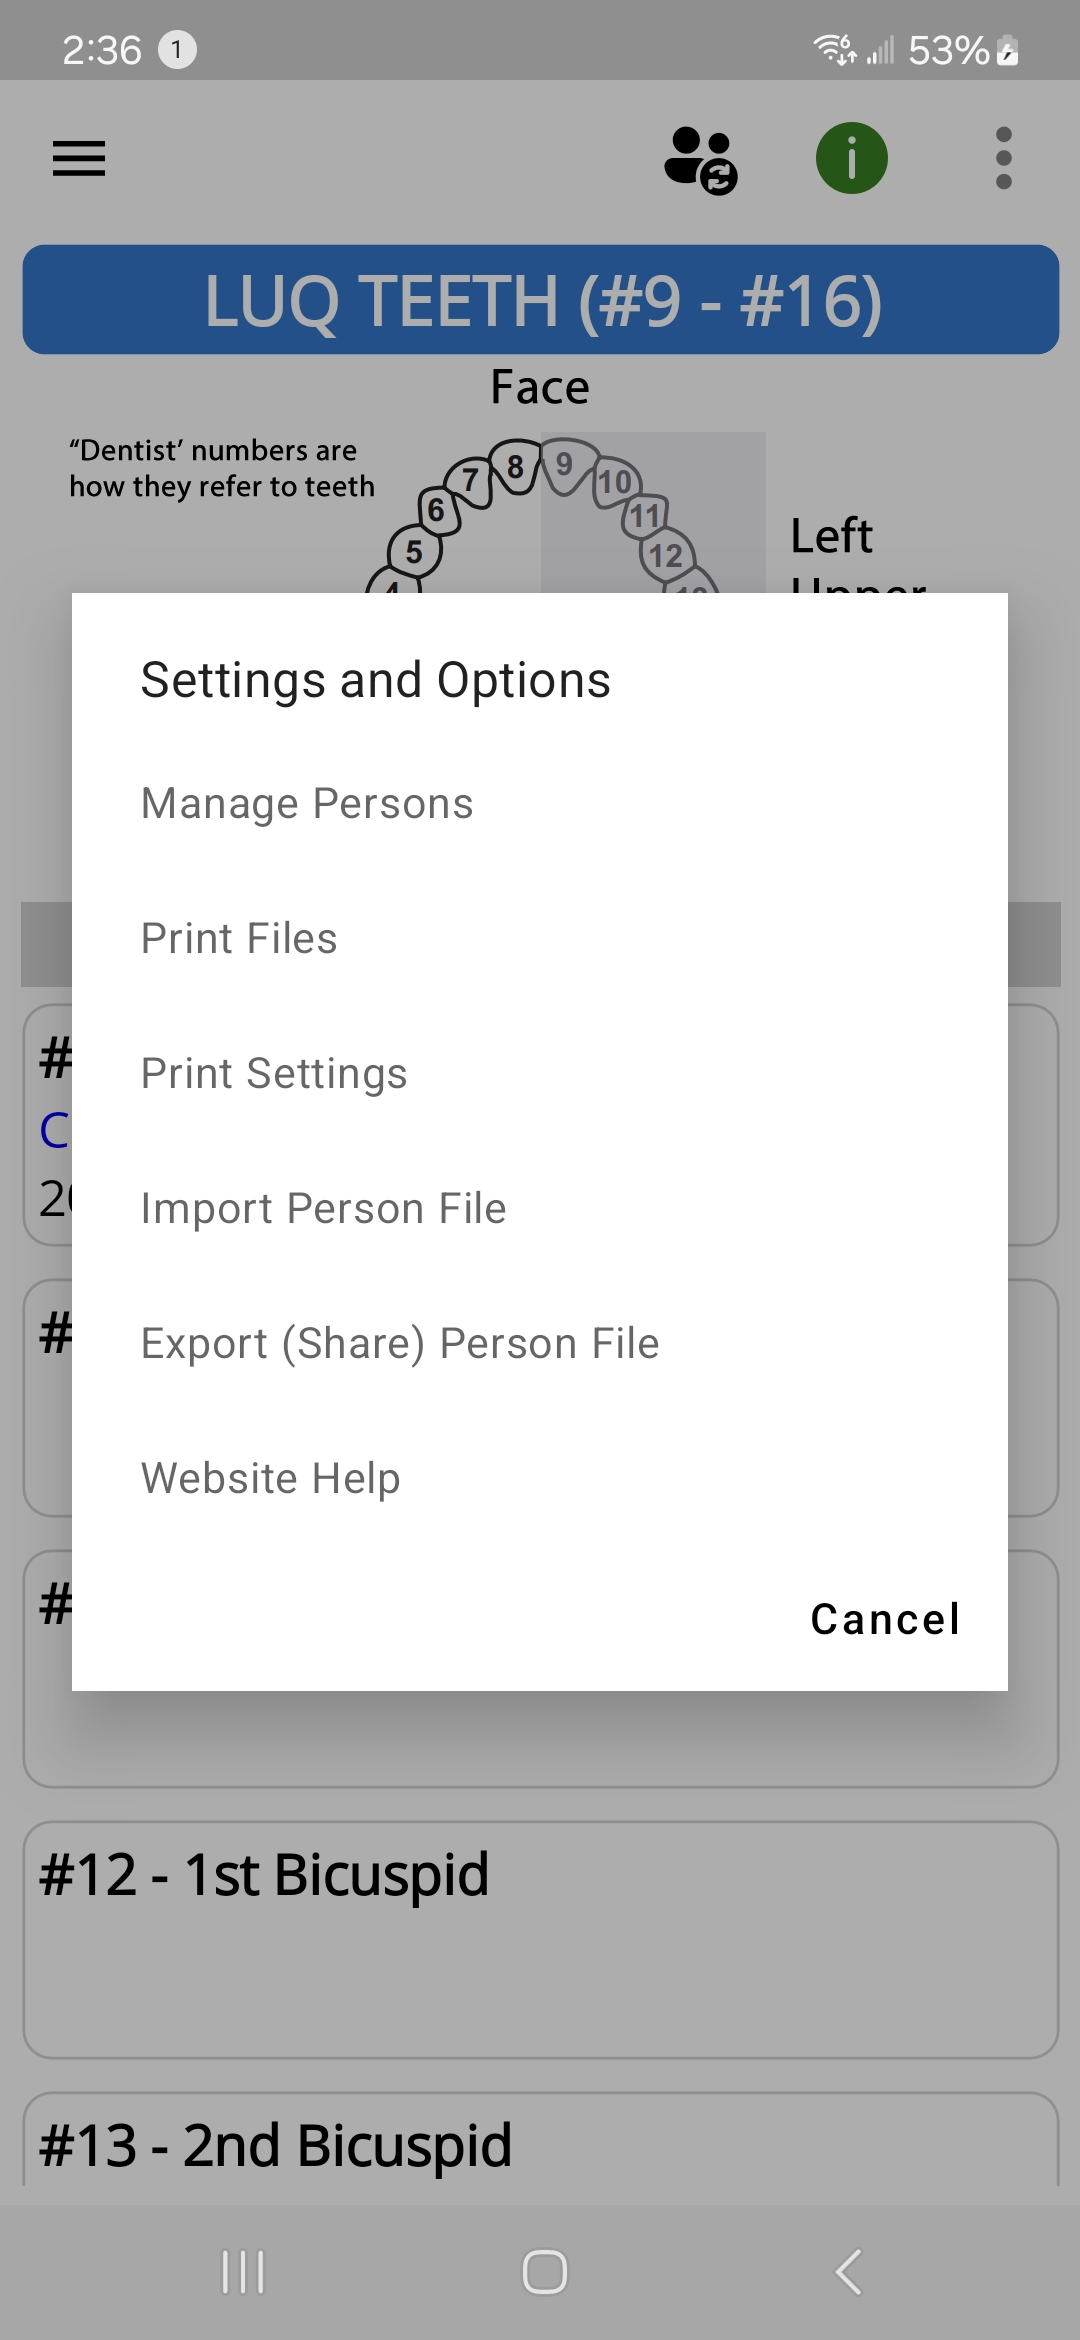Choose Print Files from the dialog
This screenshot has width=1080, height=2340.
239,939
